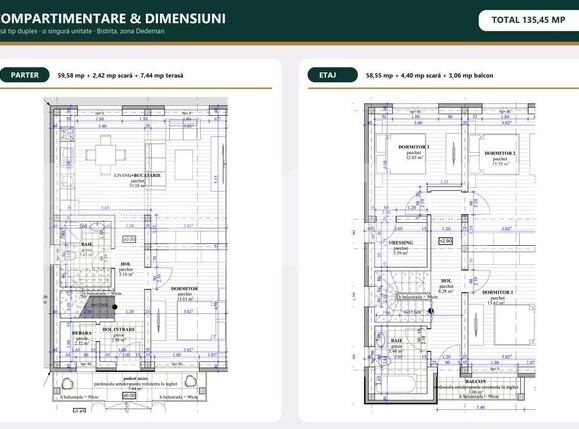Screen dimensions: 579x429
Task: Click the DEBARA room label
Action: pyautogui.click(x=82, y=333)
